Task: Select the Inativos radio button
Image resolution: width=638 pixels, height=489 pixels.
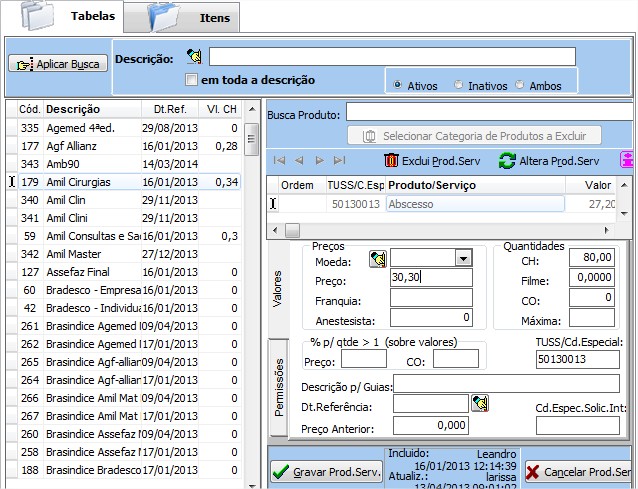Action: (x=459, y=85)
